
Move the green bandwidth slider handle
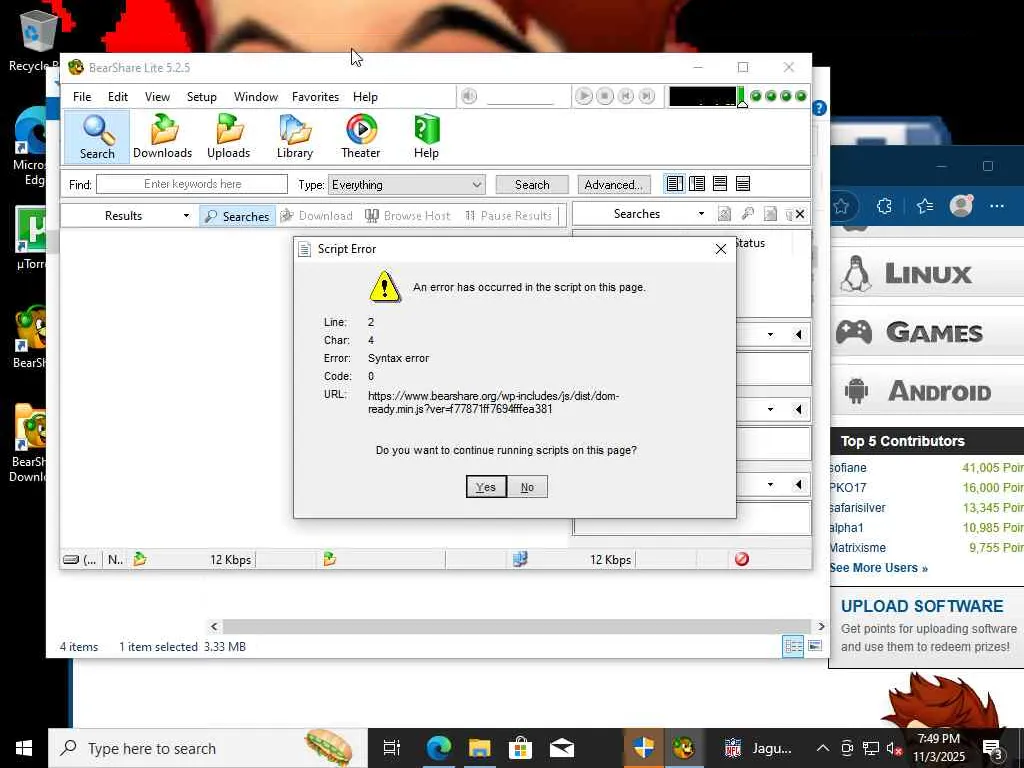(742, 98)
